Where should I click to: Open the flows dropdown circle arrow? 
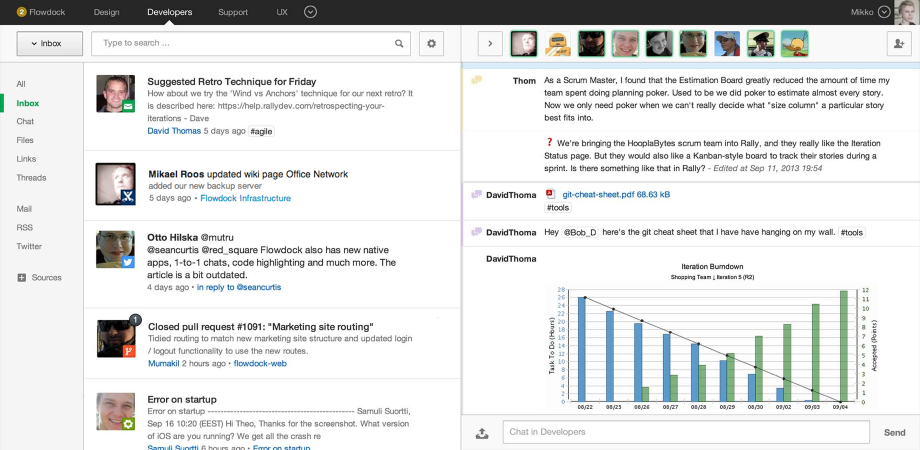coord(311,12)
